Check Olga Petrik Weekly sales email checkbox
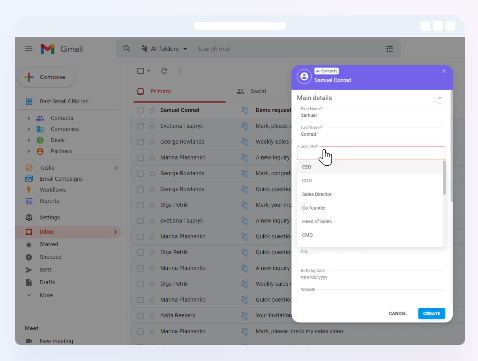The image size is (478, 361). [x=140, y=284]
